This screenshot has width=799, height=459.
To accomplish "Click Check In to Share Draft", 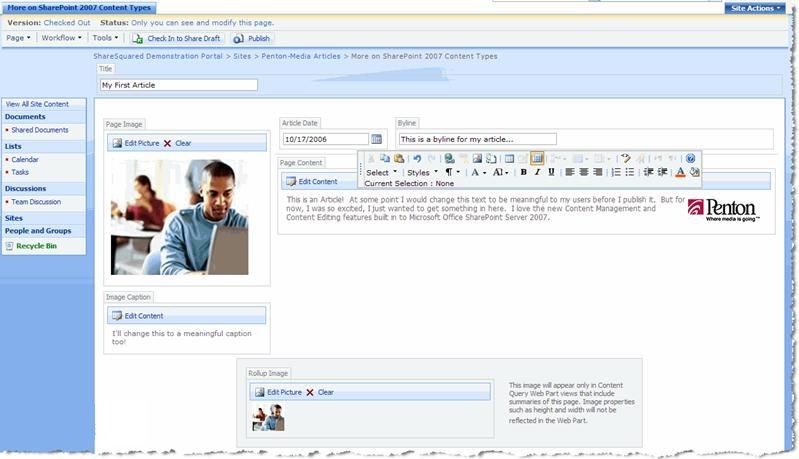I will [177, 38].
